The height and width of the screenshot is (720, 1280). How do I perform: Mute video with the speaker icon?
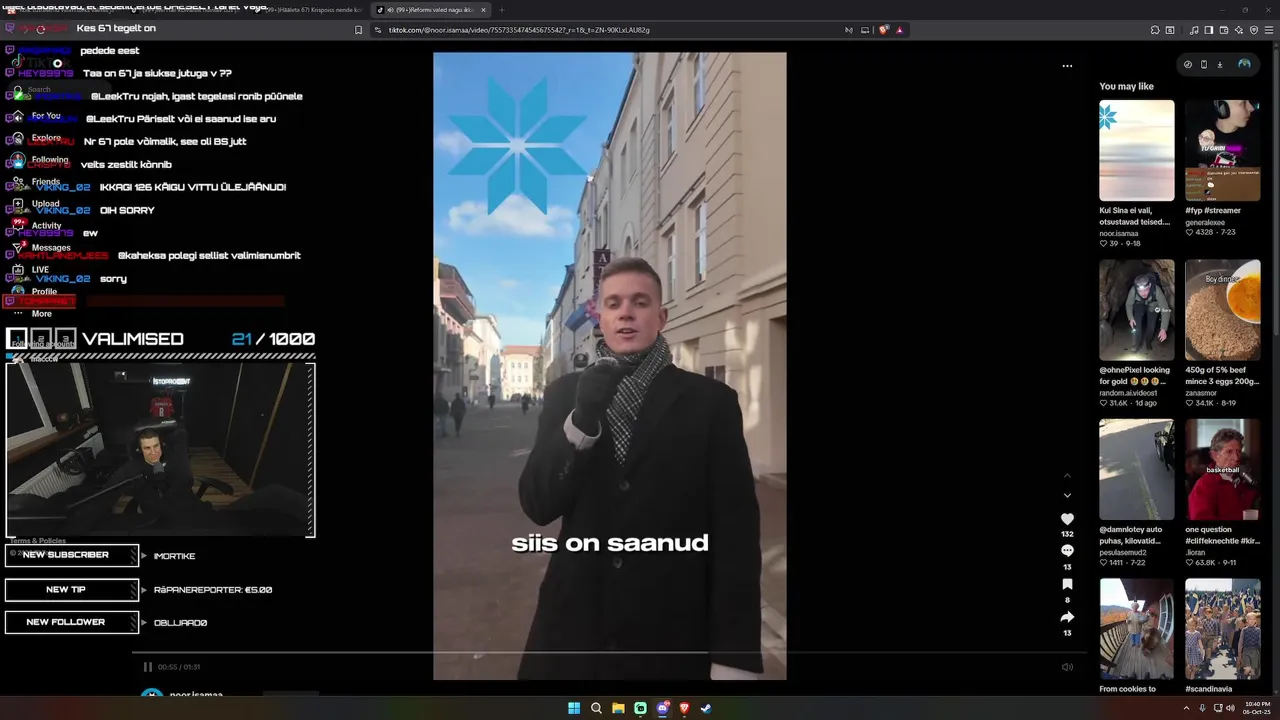1067,667
